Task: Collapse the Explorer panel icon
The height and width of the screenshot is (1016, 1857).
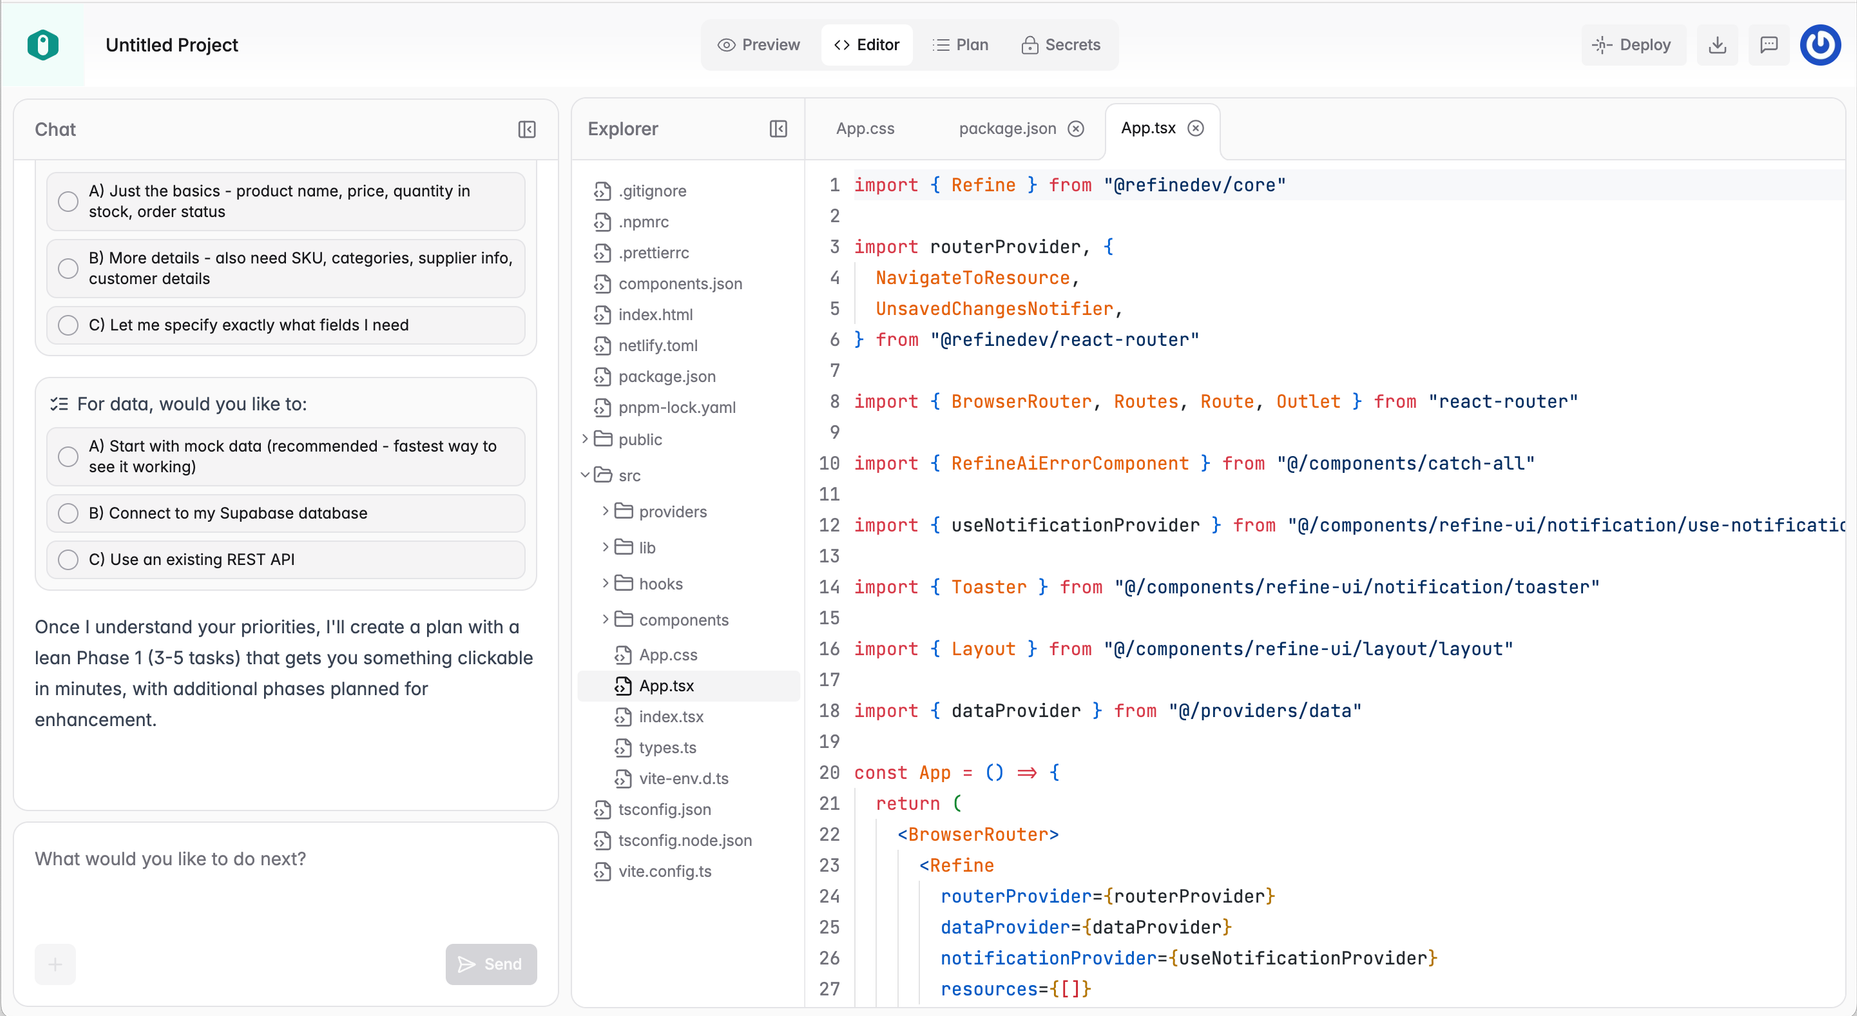Action: tap(778, 129)
